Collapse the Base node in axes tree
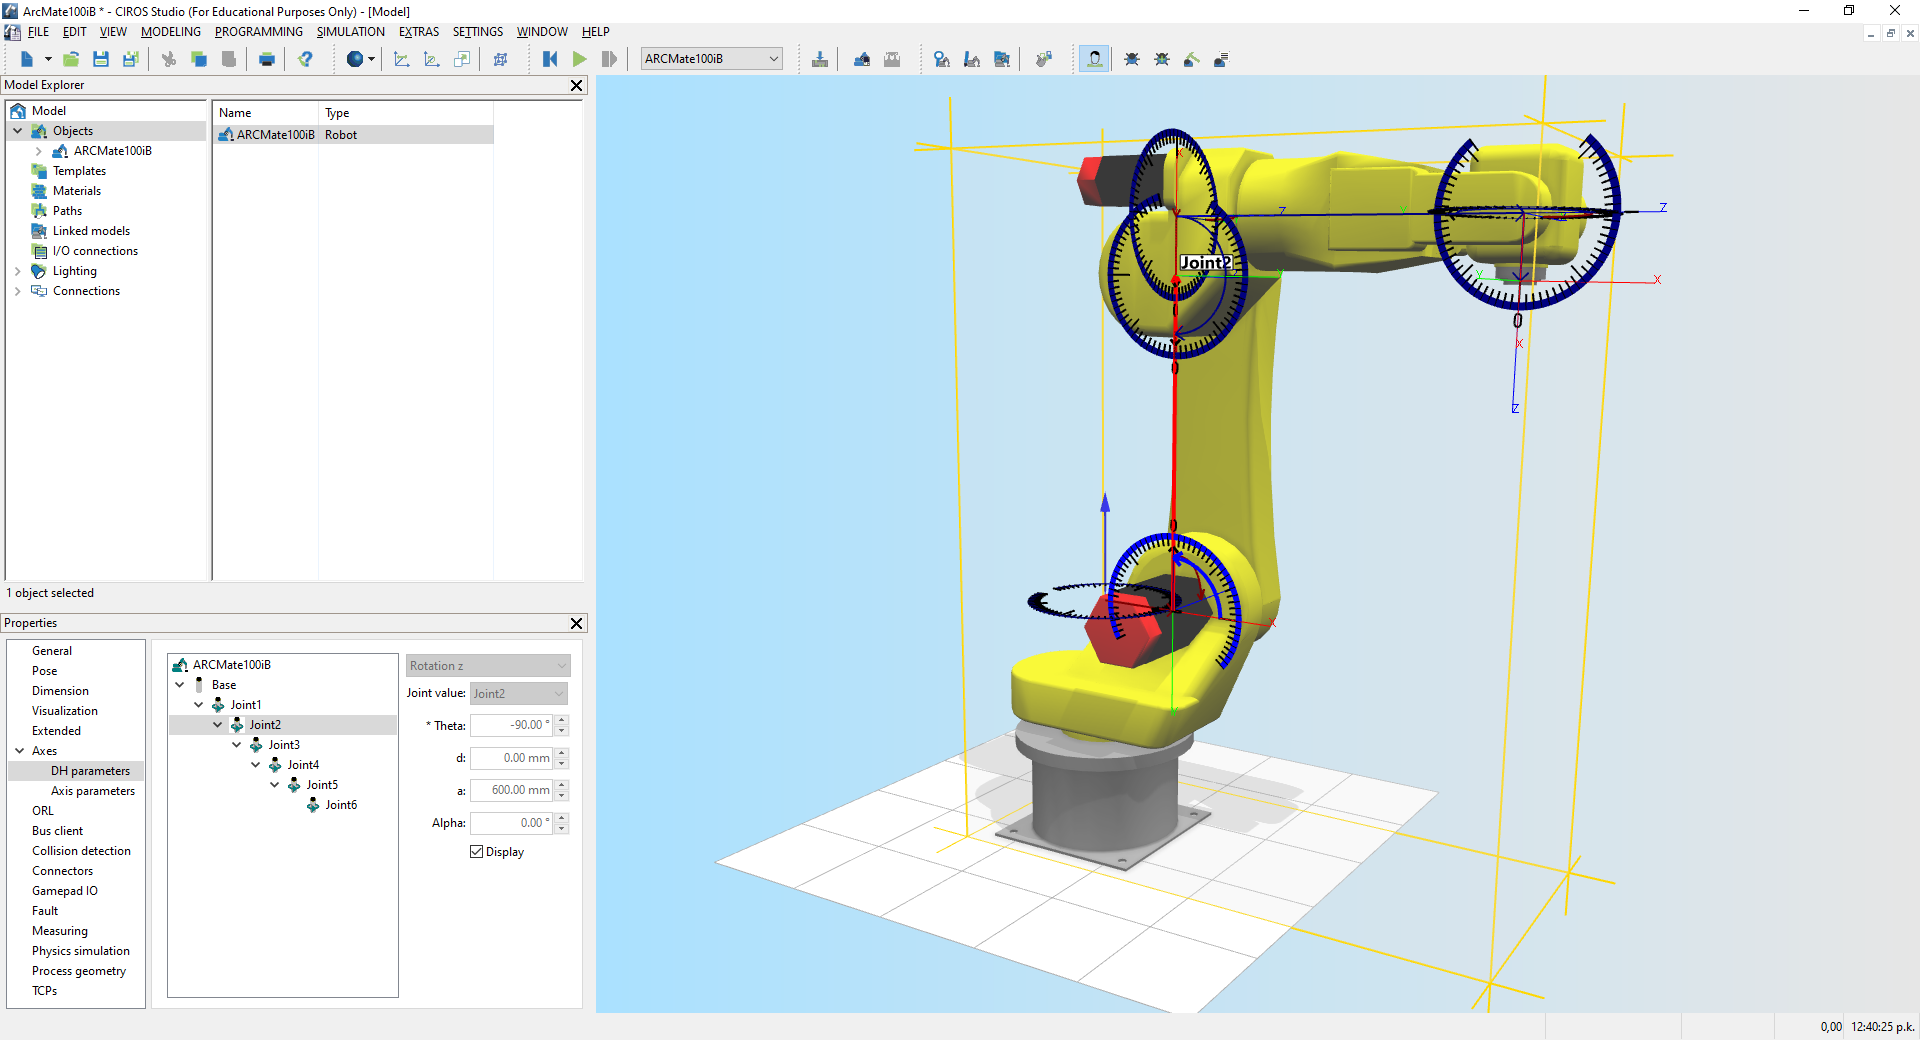1920x1040 pixels. pos(180,685)
